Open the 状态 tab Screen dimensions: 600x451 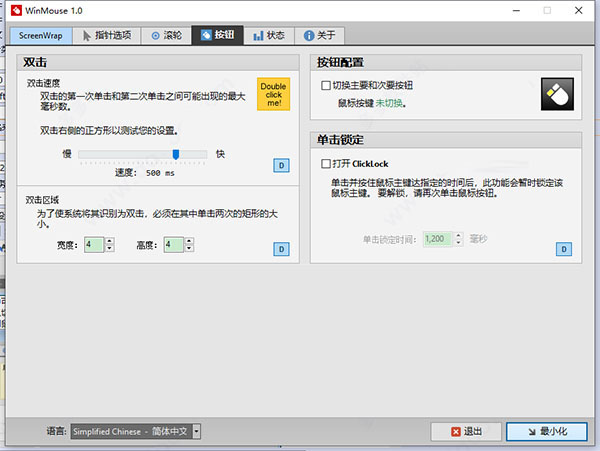click(x=269, y=36)
